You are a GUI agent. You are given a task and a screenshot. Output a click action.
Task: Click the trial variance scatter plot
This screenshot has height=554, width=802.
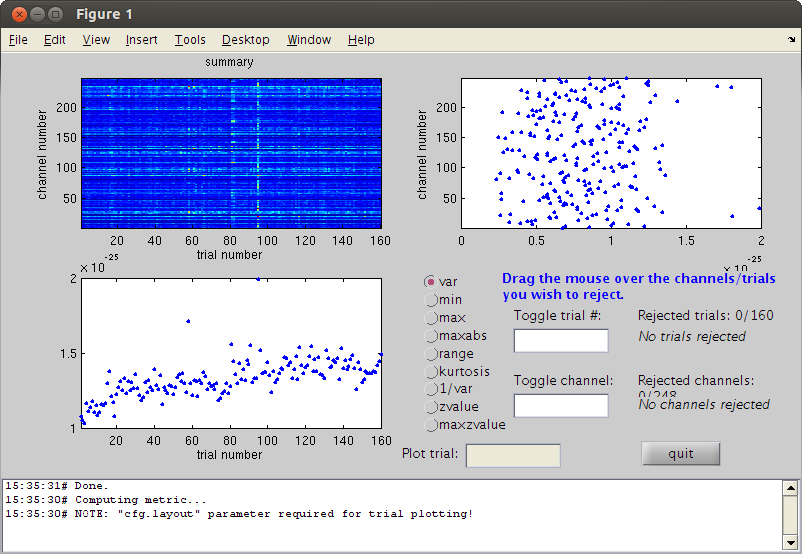[x=231, y=353]
